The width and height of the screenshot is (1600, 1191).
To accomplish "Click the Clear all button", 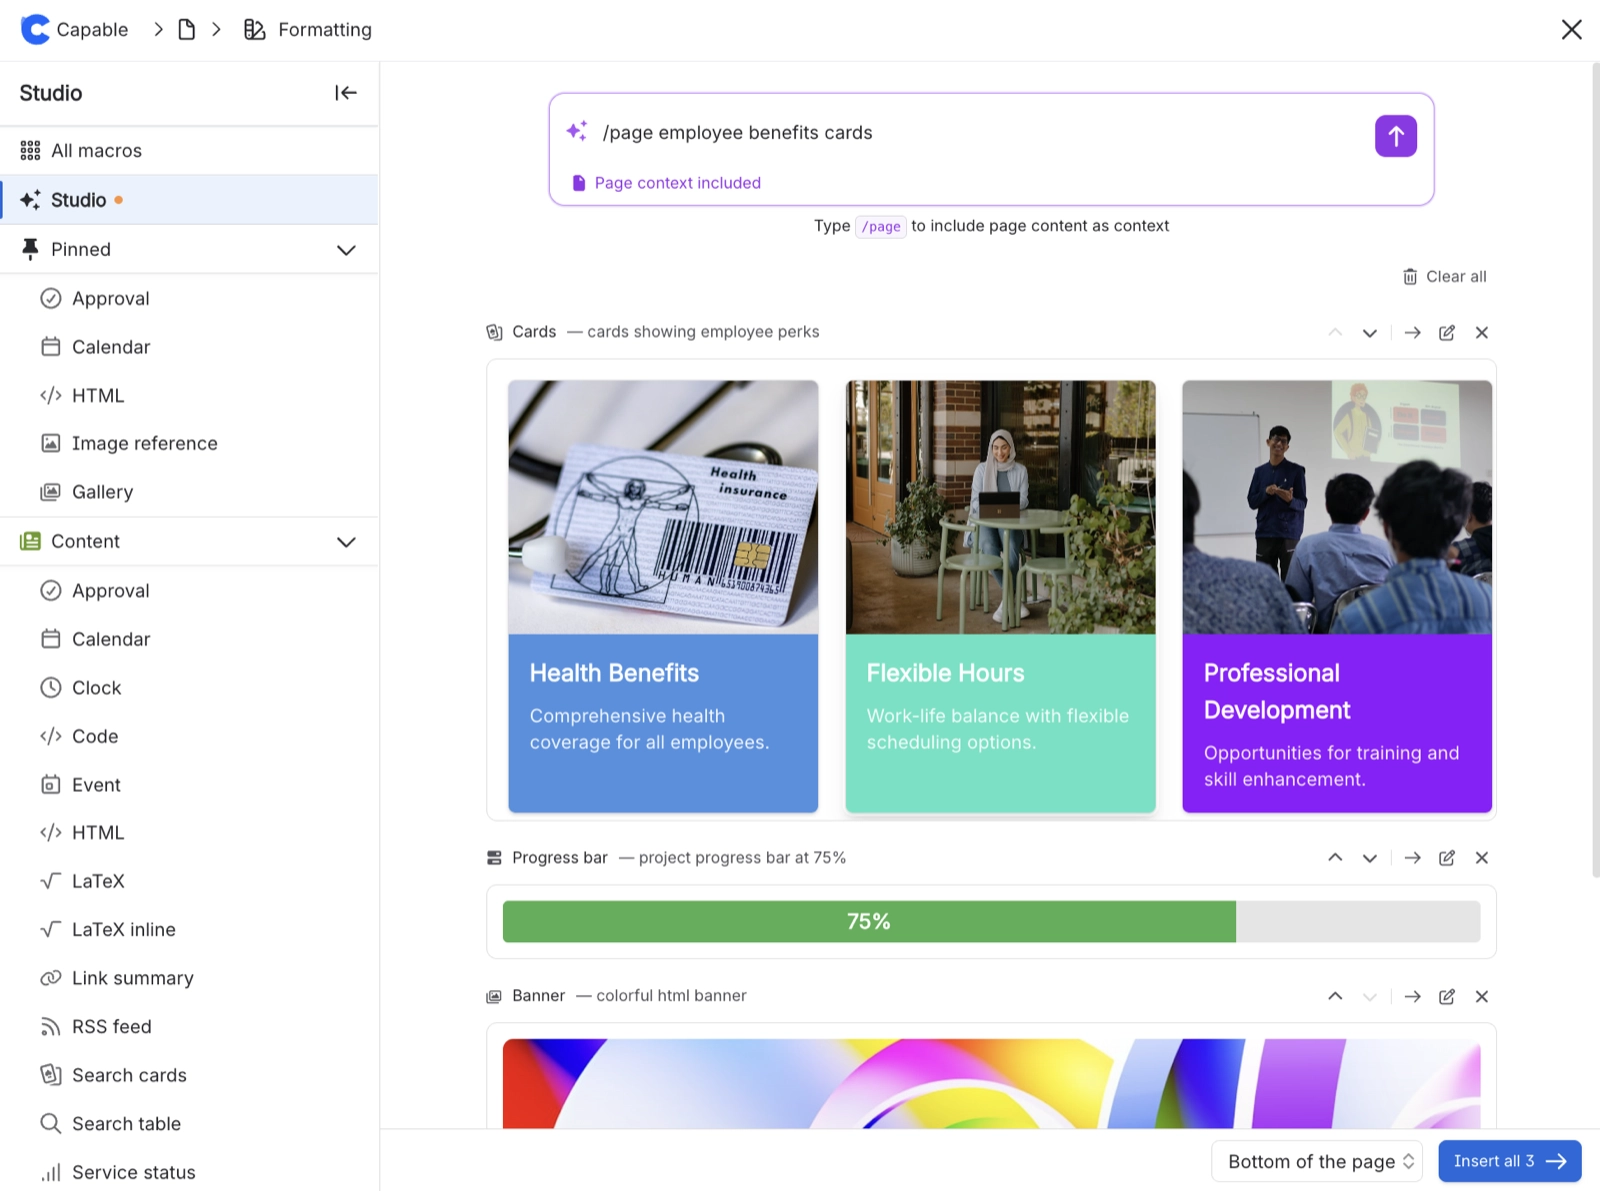I will click(1444, 277).
